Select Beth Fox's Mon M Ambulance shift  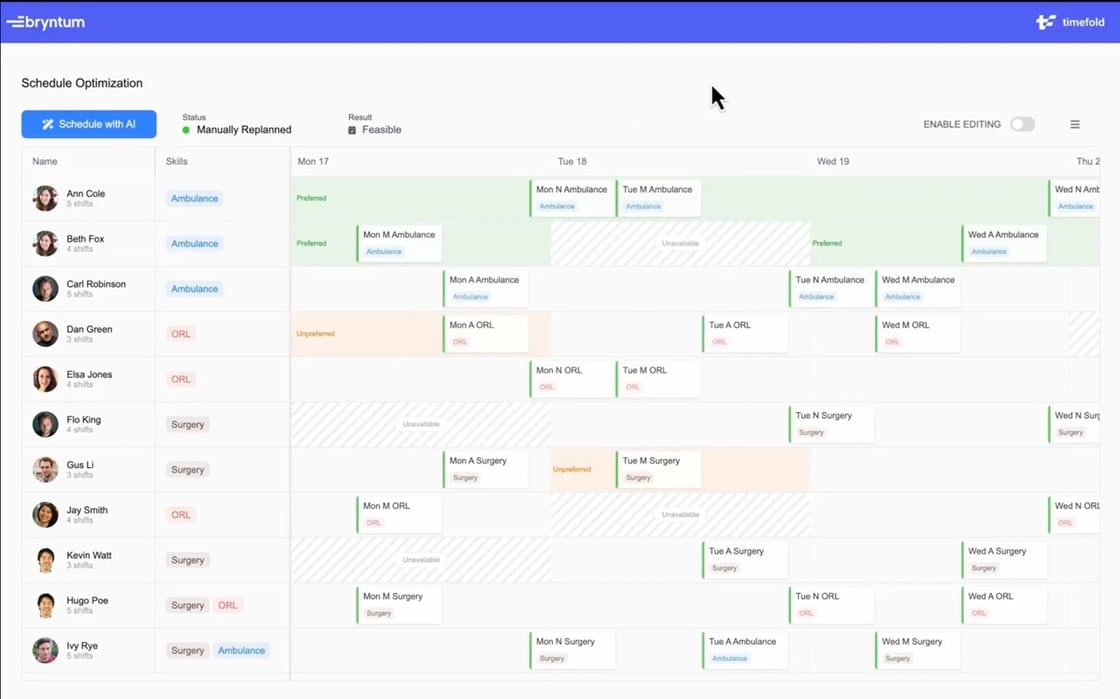pos(399,243)
